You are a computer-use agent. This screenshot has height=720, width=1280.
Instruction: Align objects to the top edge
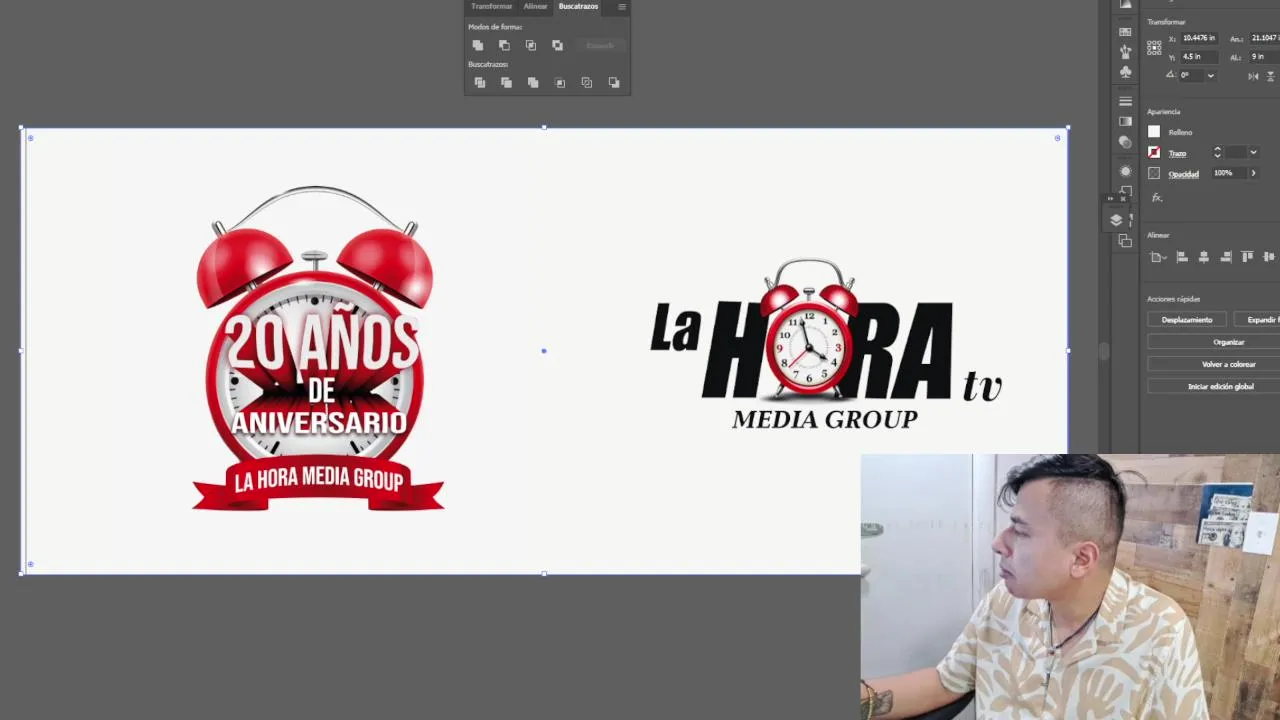click(x=1247, y=257)
